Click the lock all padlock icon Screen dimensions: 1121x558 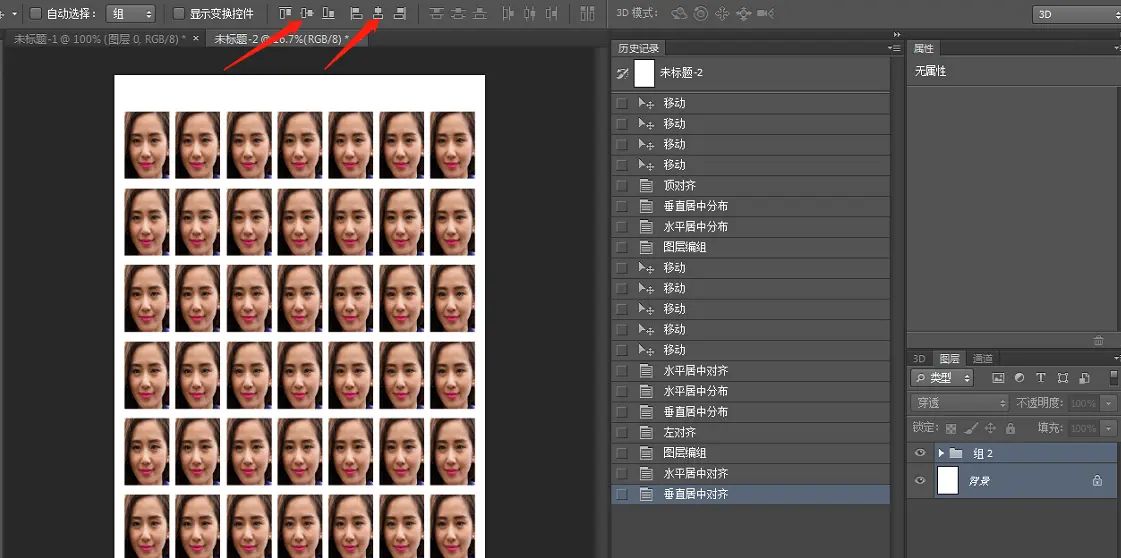[x=1010, y=429]
